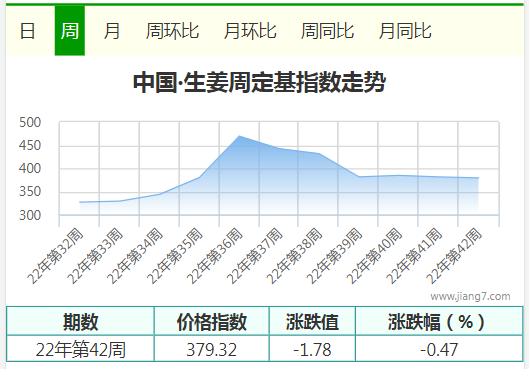
Task: Select the 379.32 price index cell
Action: pos(212,349)
